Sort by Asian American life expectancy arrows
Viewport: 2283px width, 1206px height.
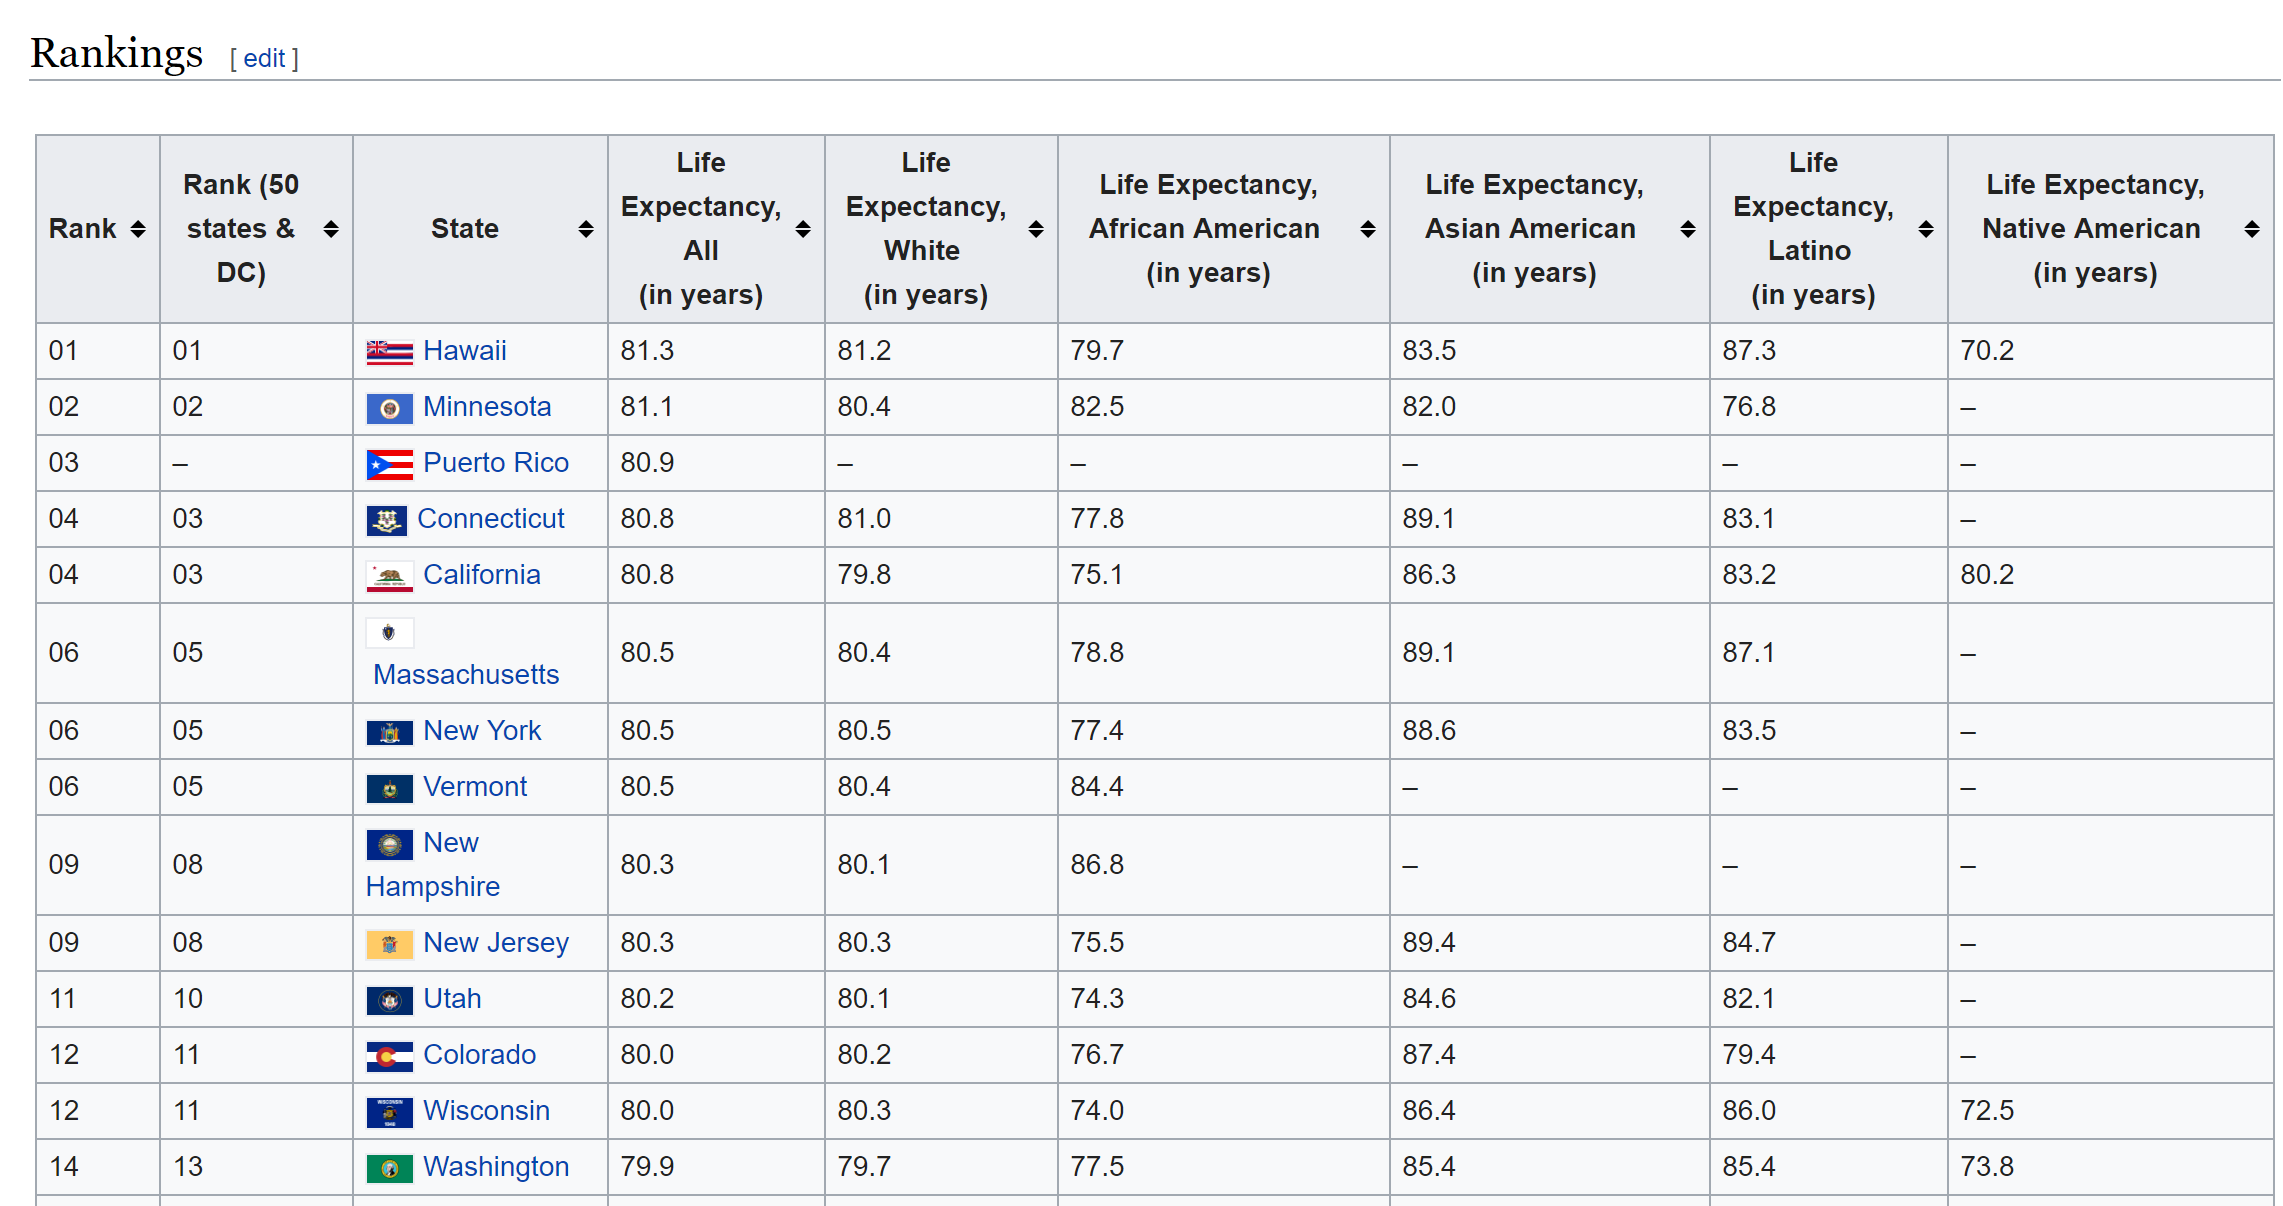coord(1688,229)
